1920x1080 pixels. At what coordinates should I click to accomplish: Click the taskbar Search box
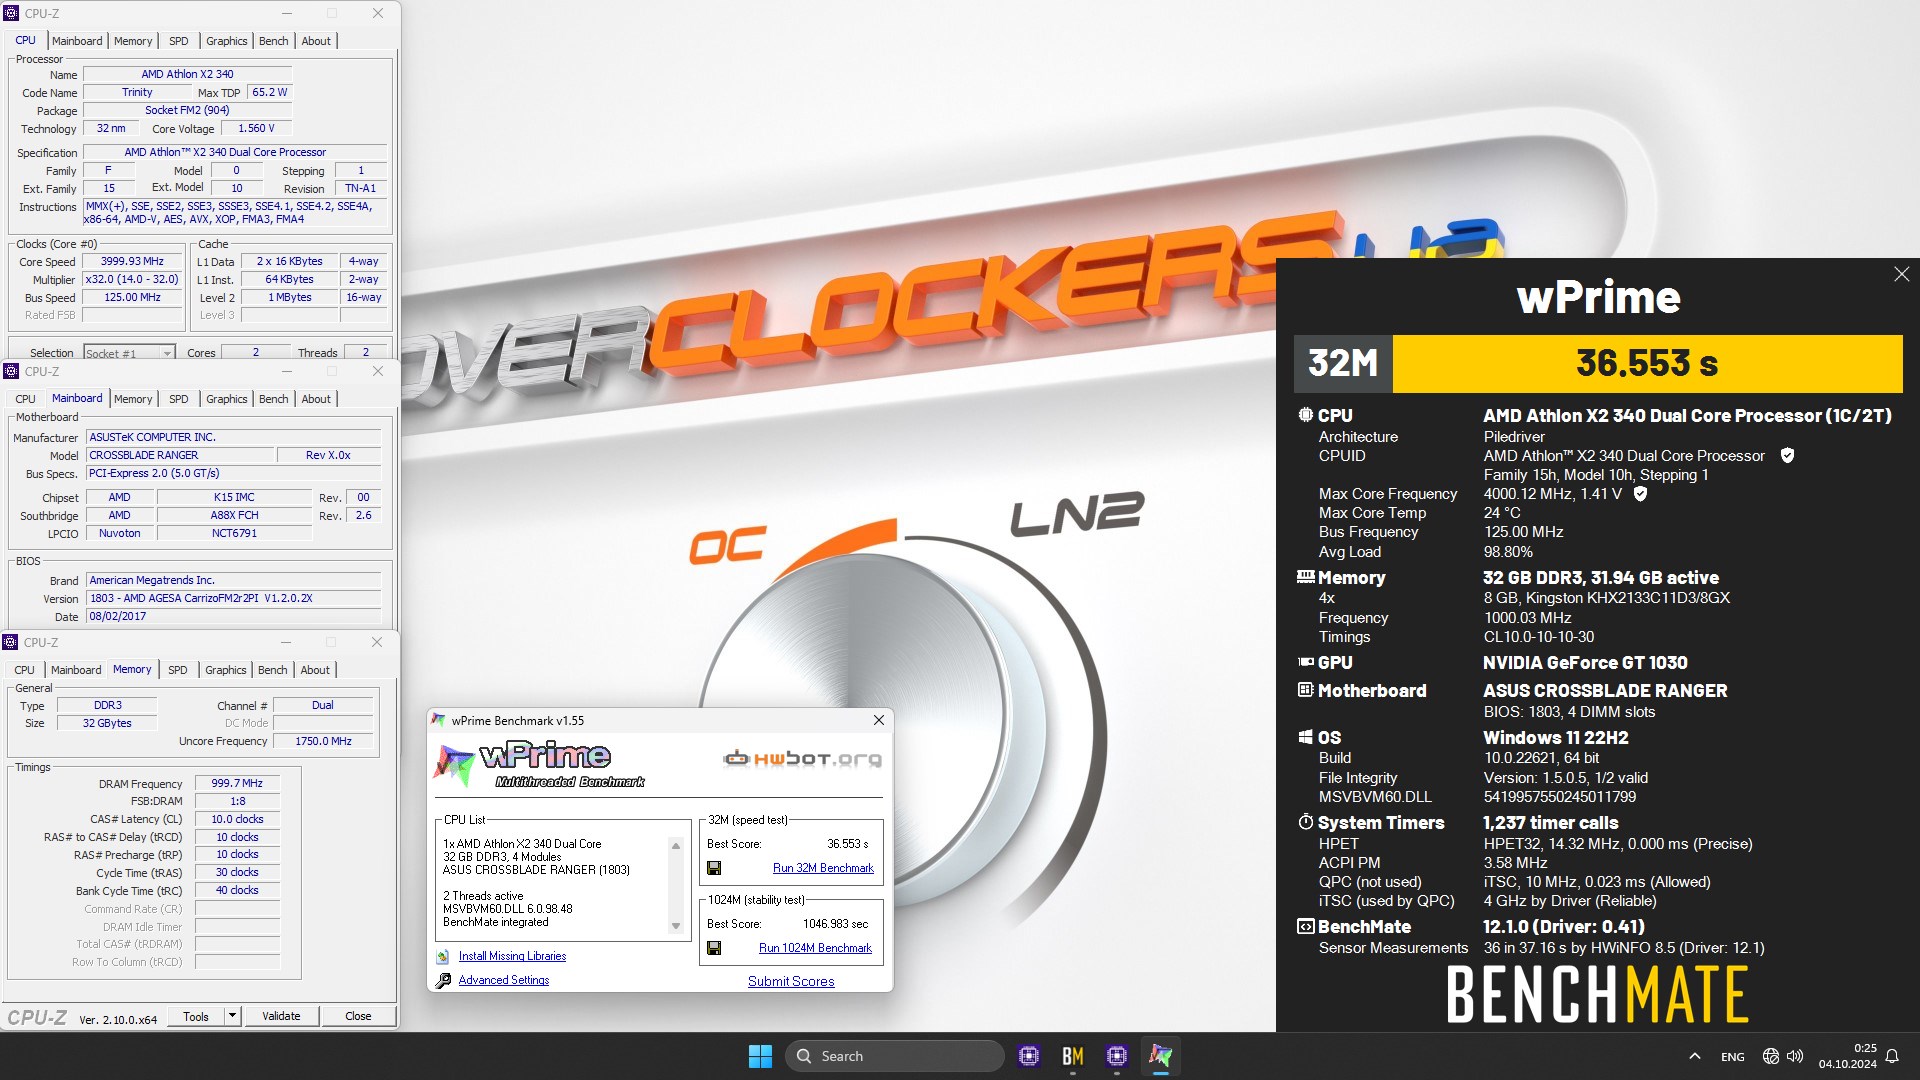[x=895, y=1056]
